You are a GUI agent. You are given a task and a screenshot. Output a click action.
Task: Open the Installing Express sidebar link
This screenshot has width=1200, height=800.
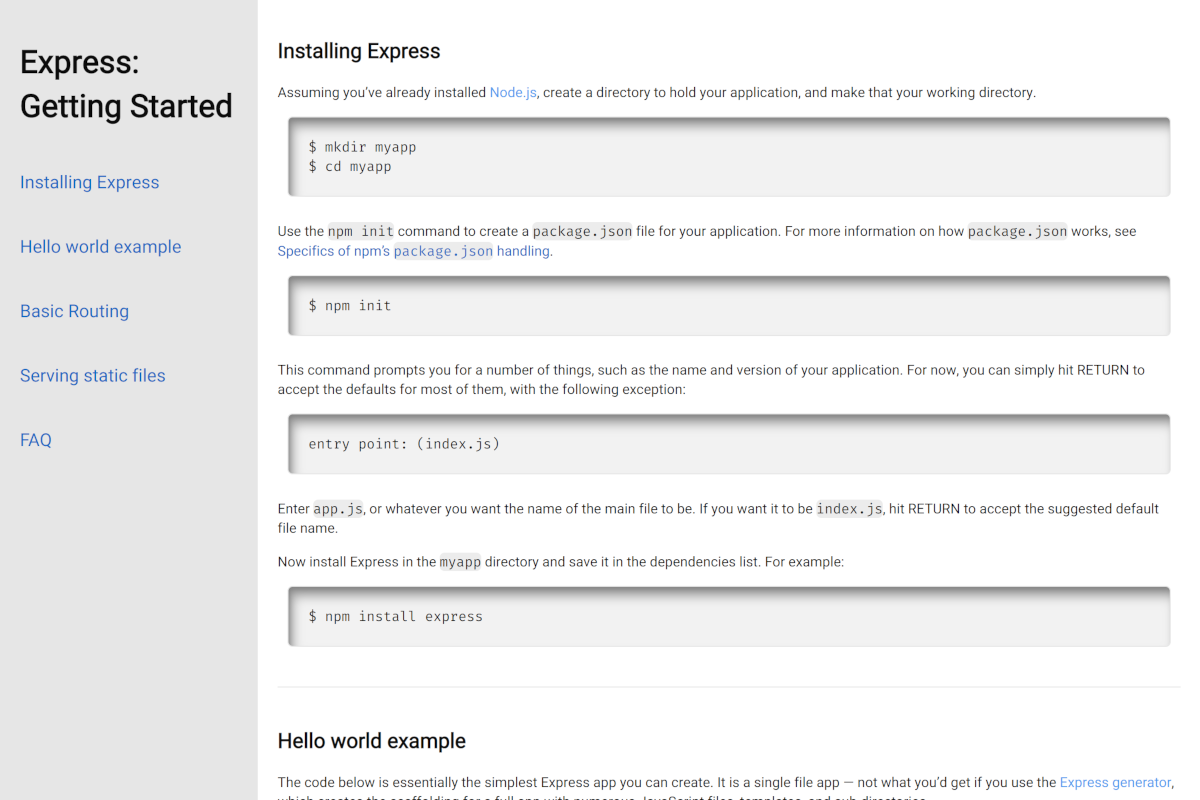(89, 182)
